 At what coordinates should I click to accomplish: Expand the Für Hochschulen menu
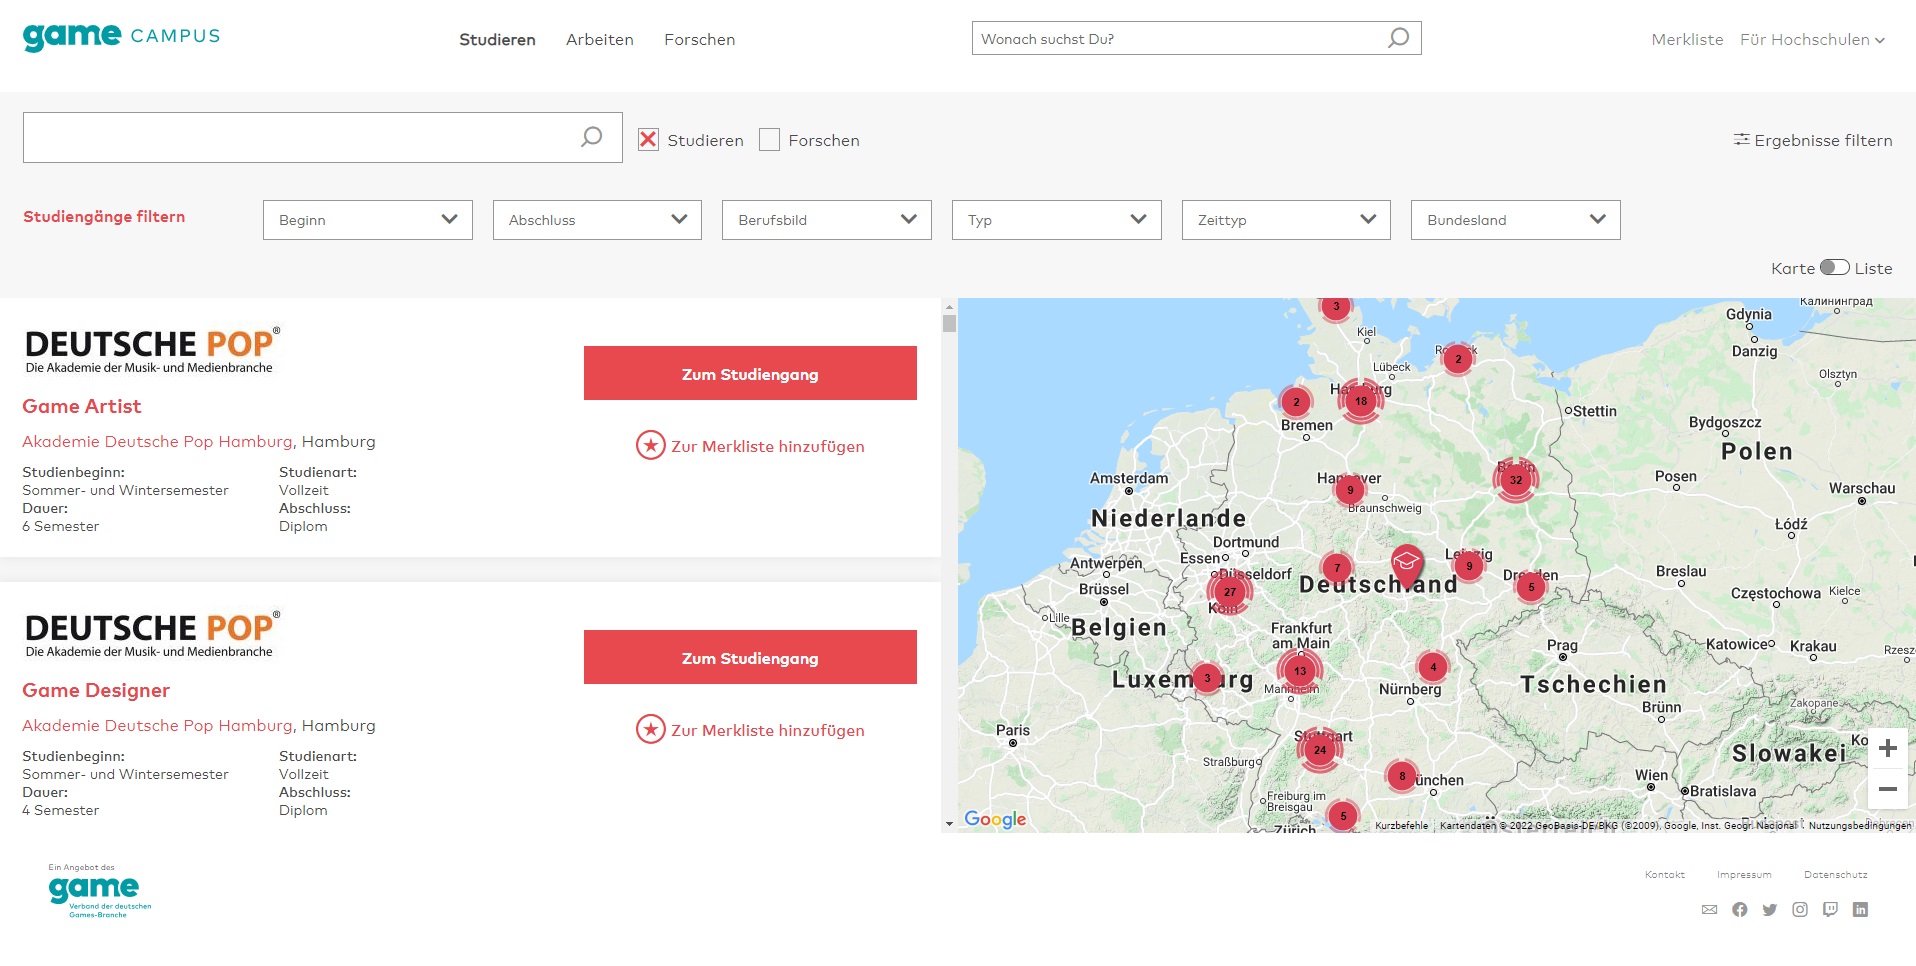[1812, 39]
